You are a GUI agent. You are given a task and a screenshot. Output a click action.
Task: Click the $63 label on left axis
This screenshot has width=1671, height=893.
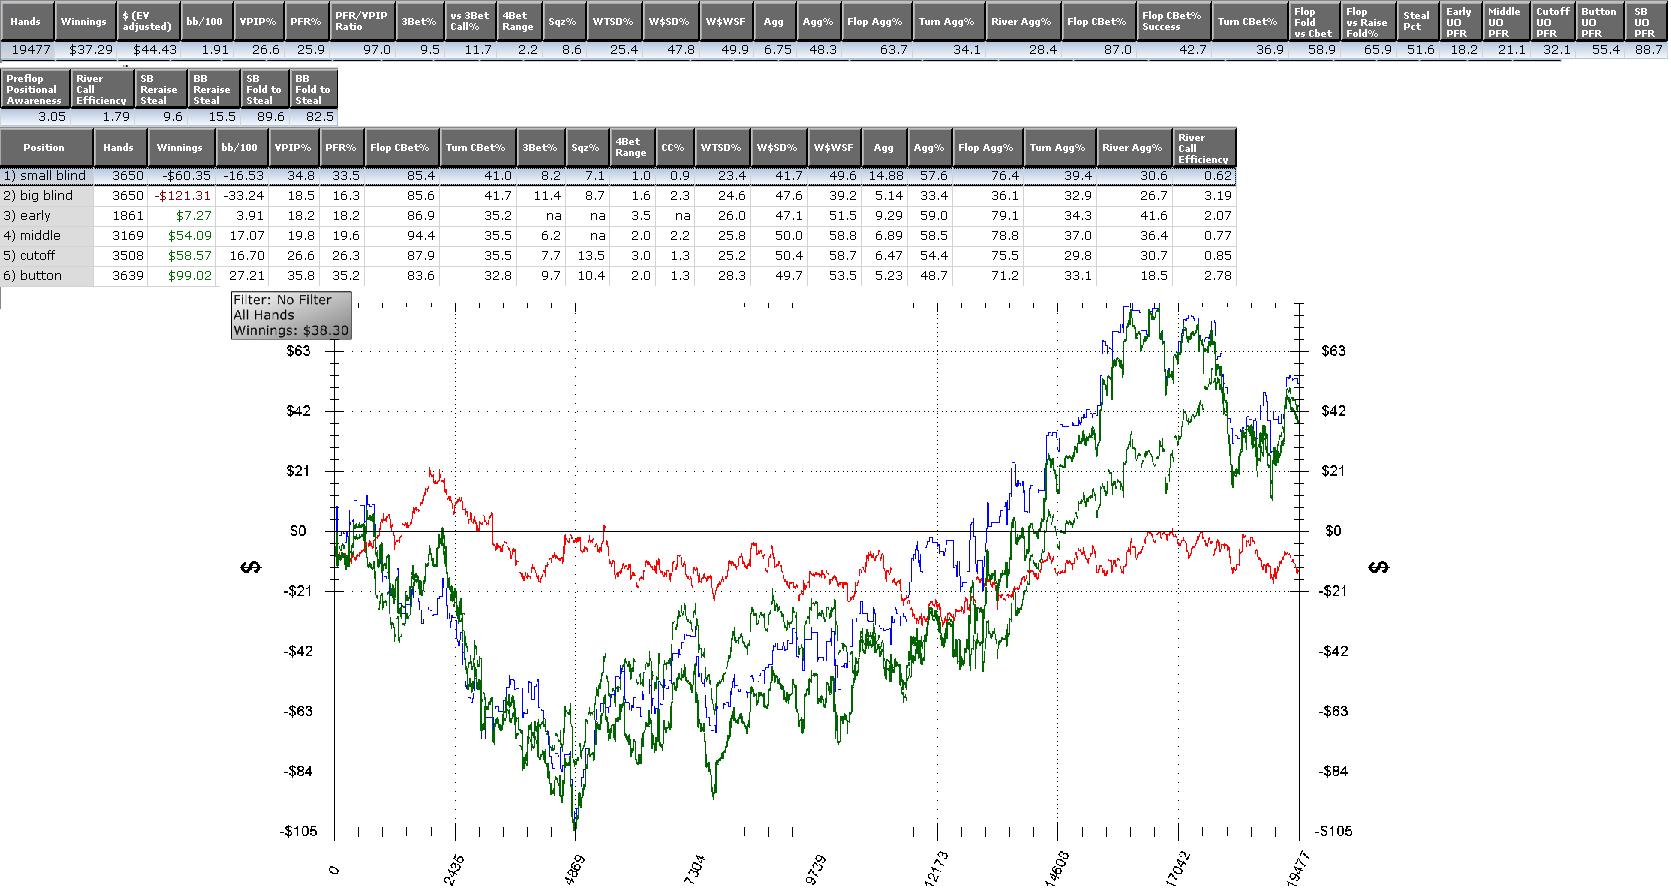click(x=298, y=351)
